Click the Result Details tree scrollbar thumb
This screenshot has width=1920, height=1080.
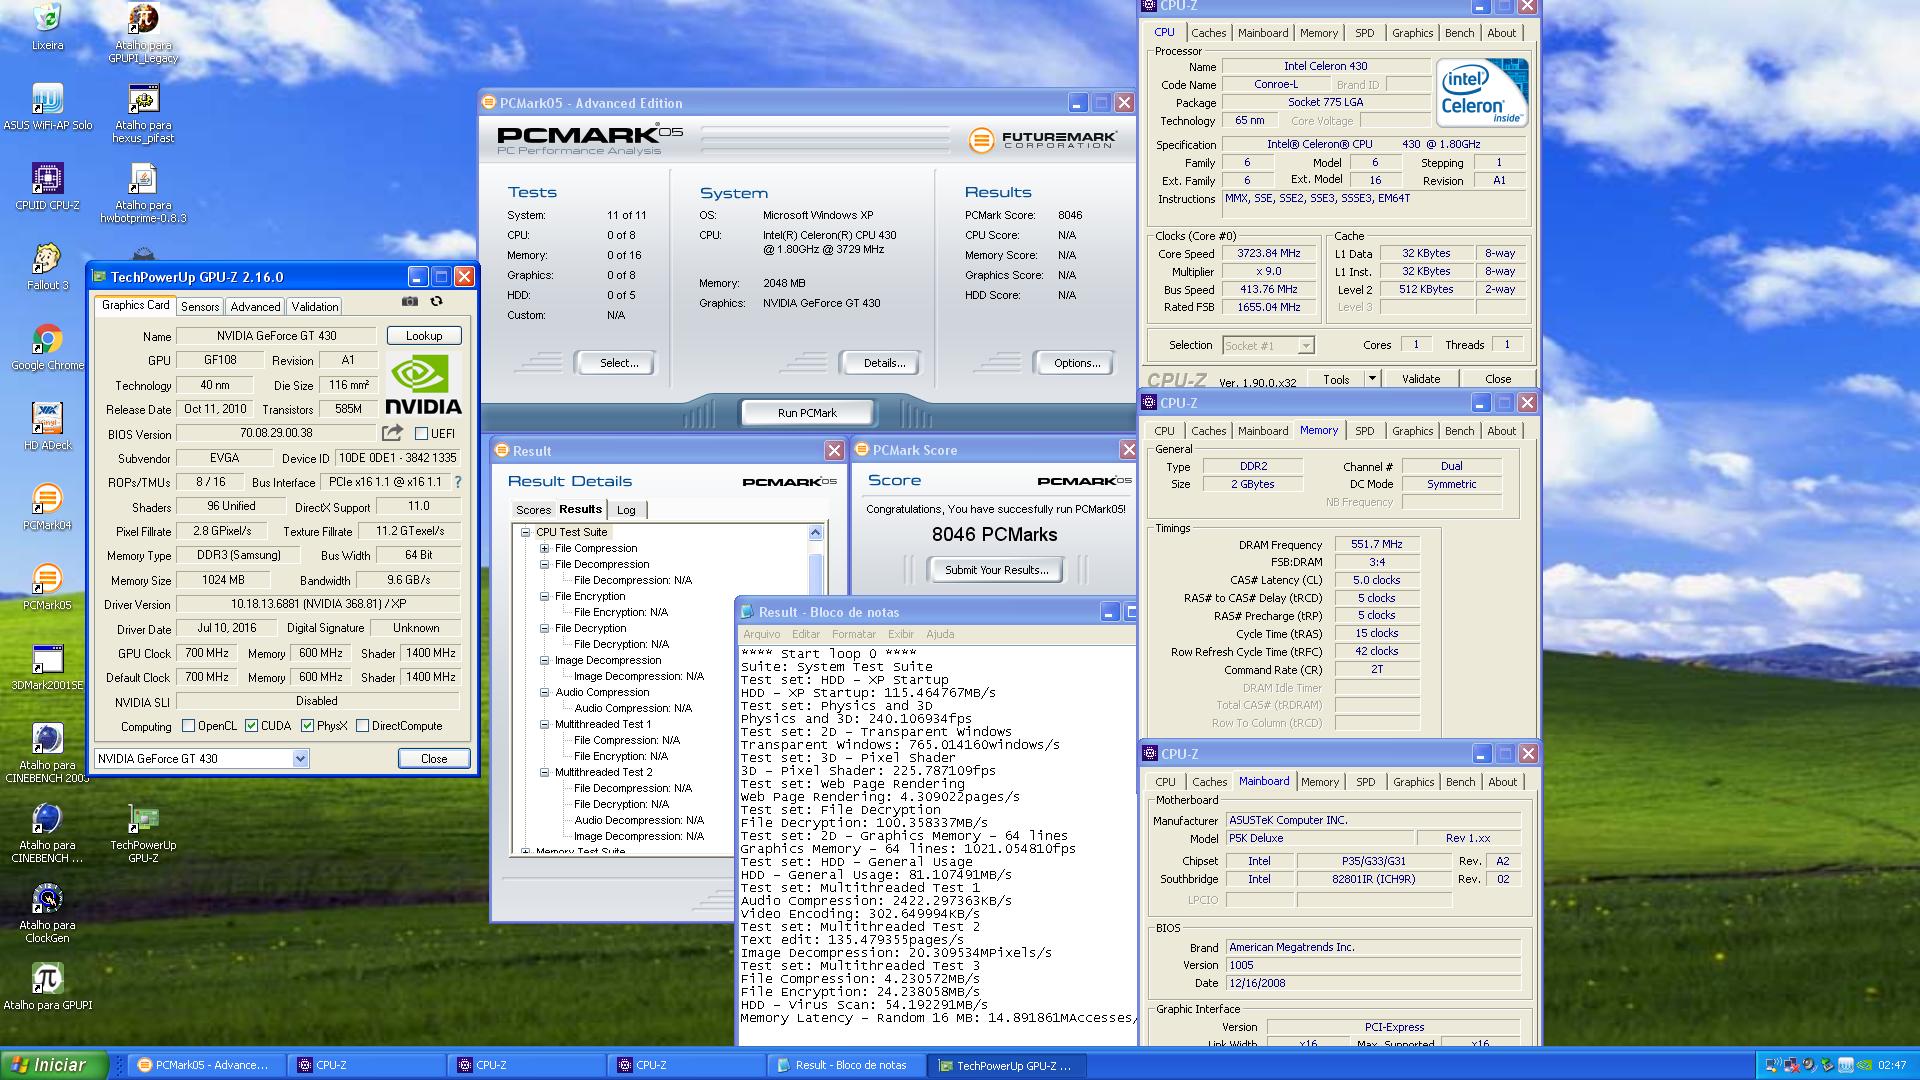[x=815, y=577]
